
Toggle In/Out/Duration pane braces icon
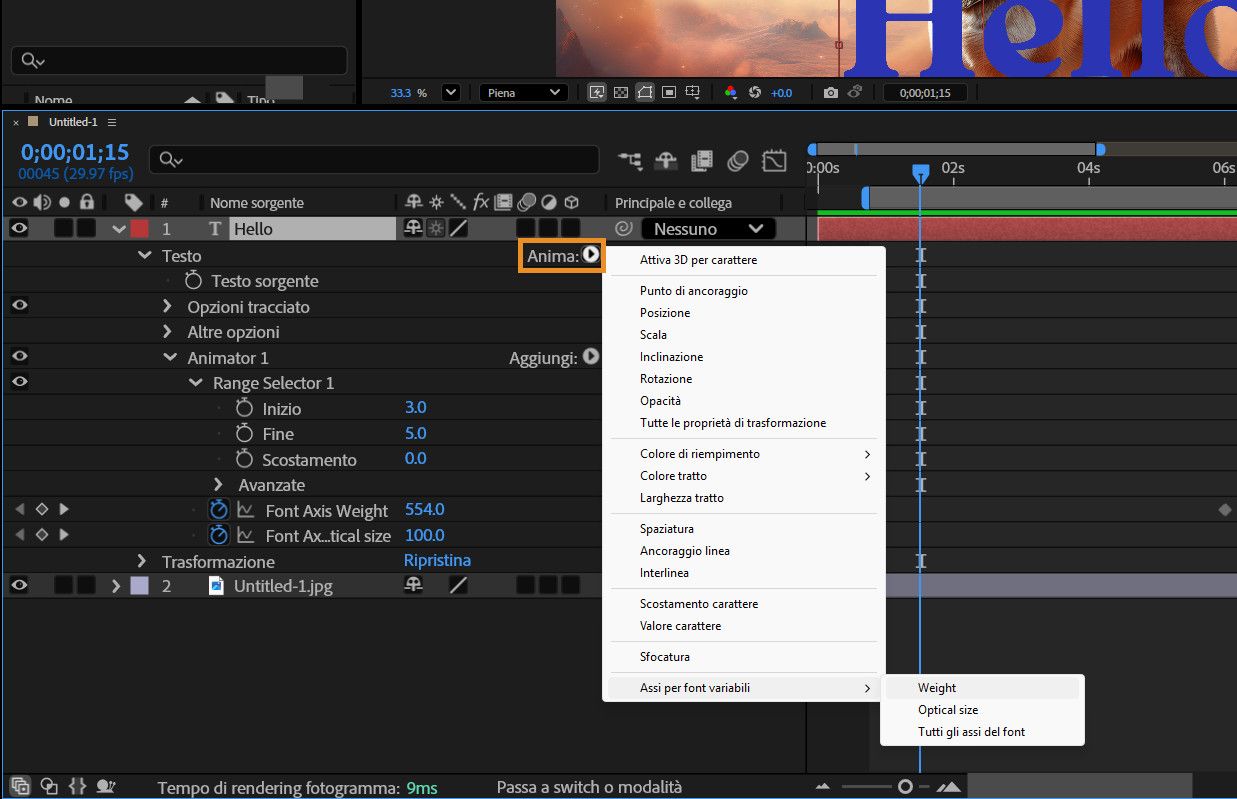click(x=77, y=787)
